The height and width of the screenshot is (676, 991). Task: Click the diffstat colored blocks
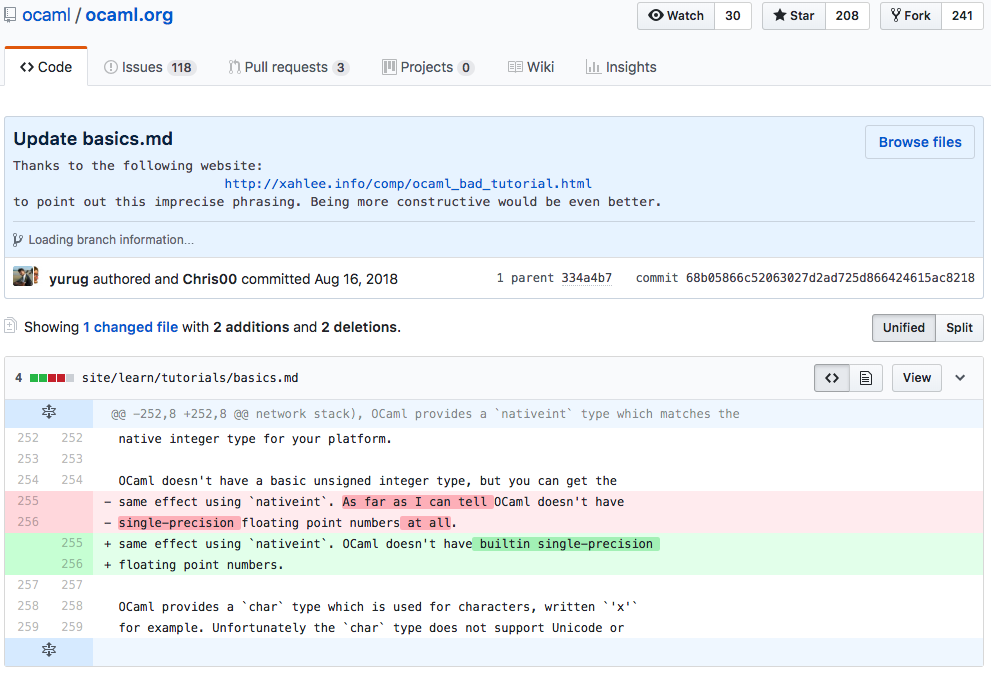tap(52, 378)
